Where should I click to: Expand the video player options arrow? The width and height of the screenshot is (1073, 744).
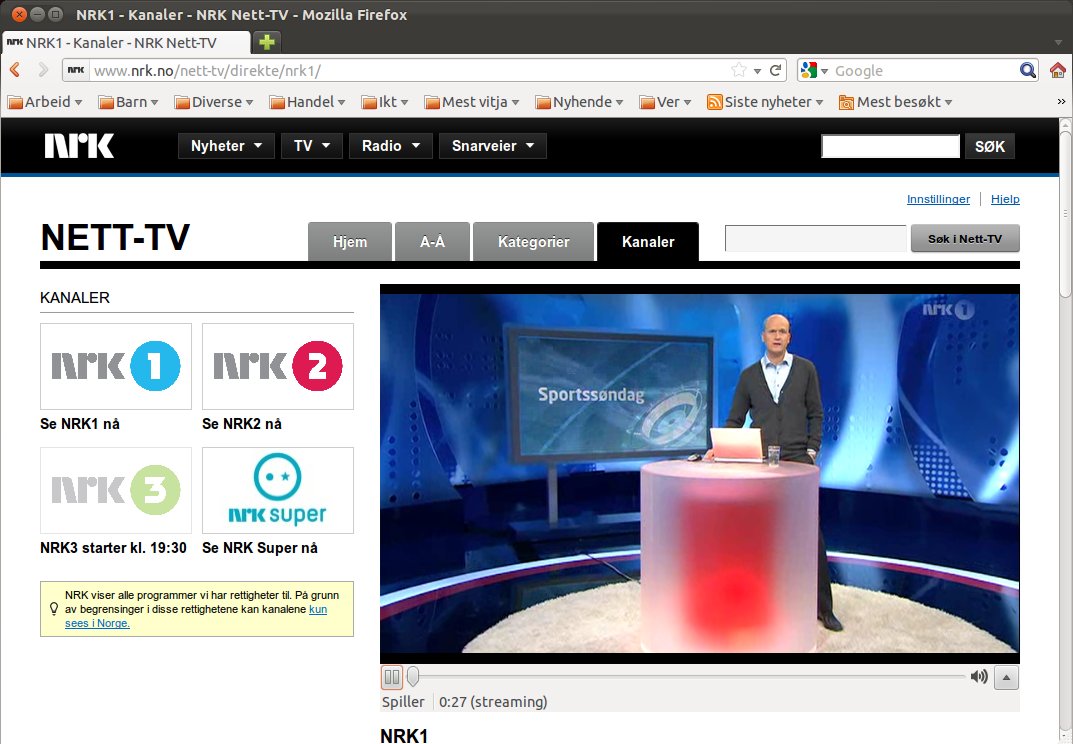click(x=1007, y=677)
